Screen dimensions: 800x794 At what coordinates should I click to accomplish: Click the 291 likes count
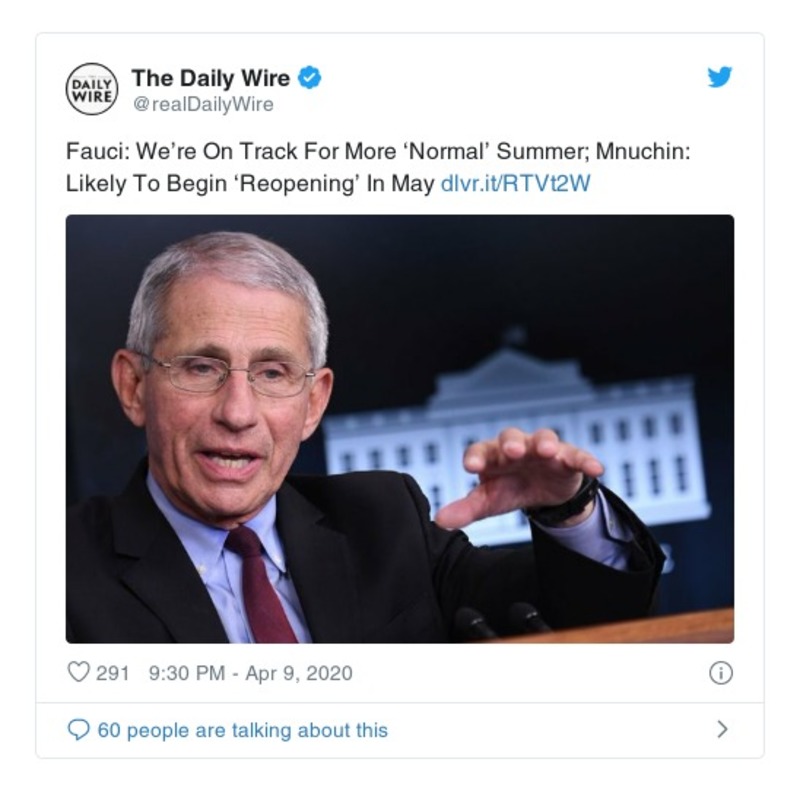[x=112, y=673]
